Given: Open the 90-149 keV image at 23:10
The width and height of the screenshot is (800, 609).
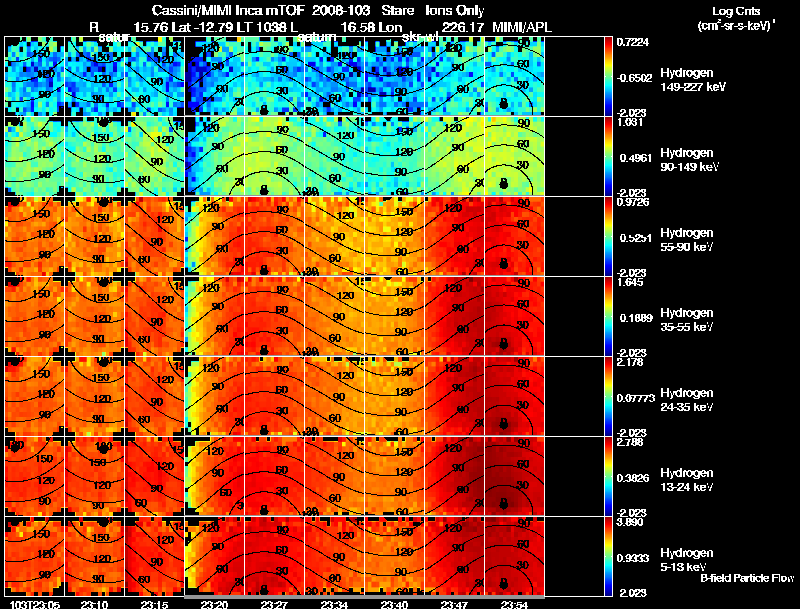Looking at the screenshot, I should 94,156.
